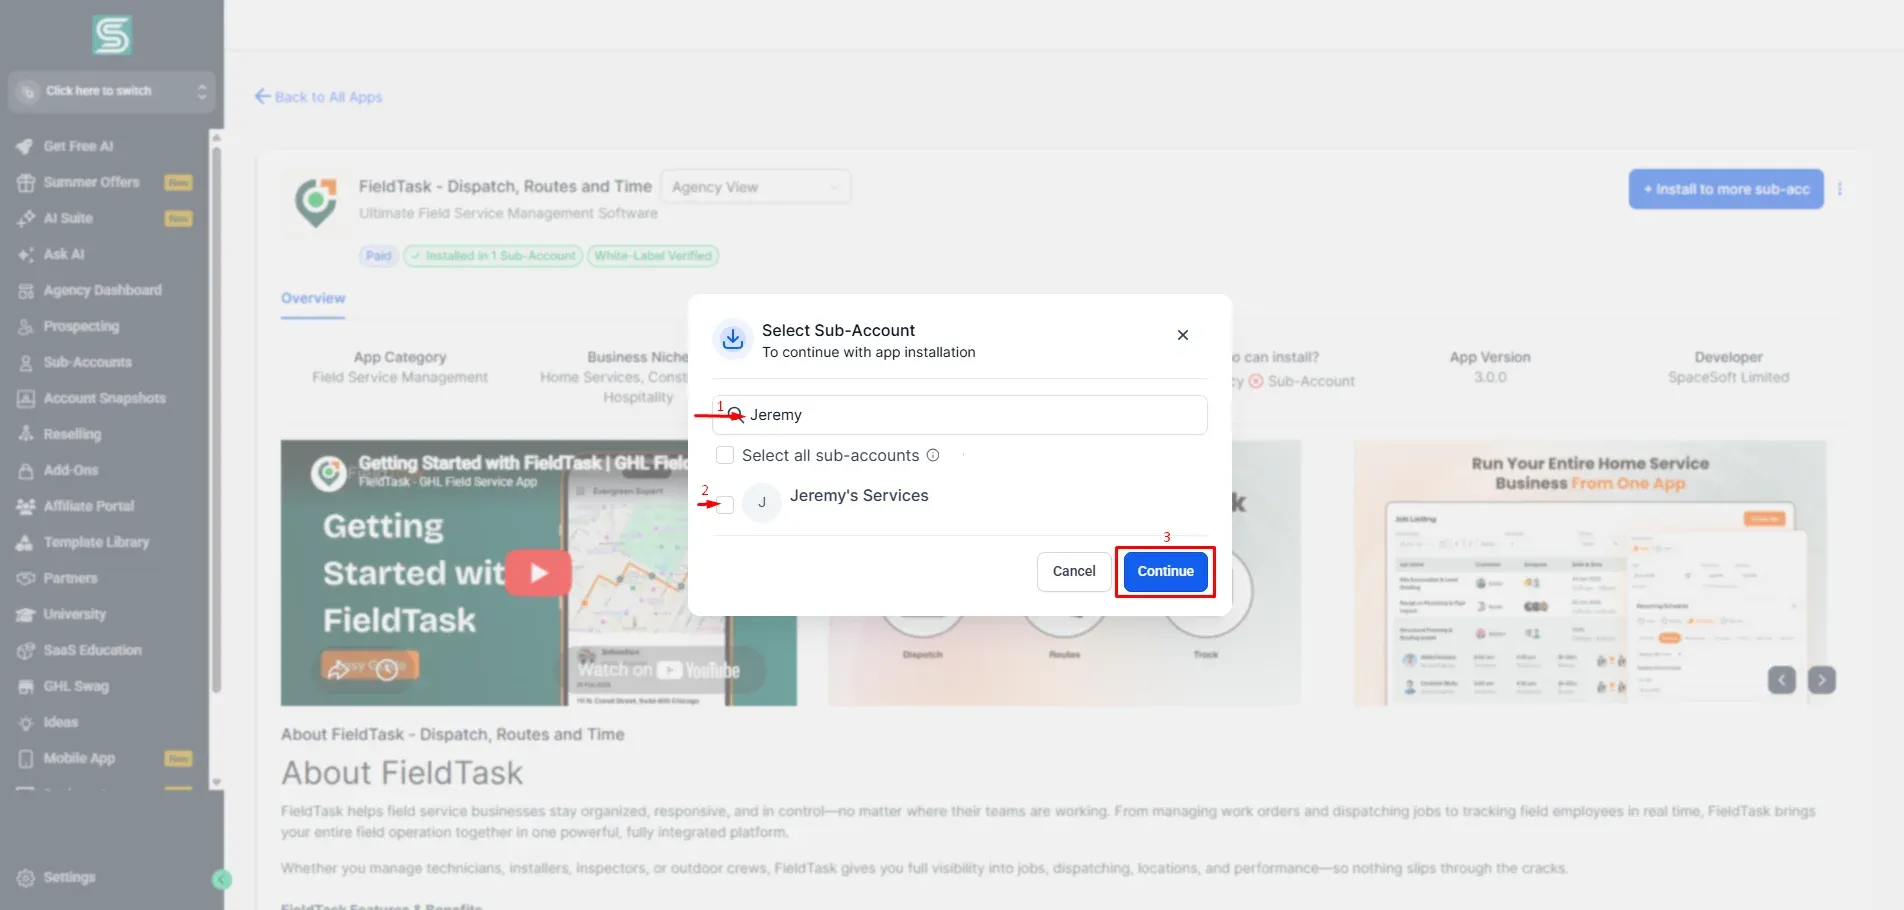Open Summer Offers in sidebar
1904x910 pixels.
[x=91, y=182]
